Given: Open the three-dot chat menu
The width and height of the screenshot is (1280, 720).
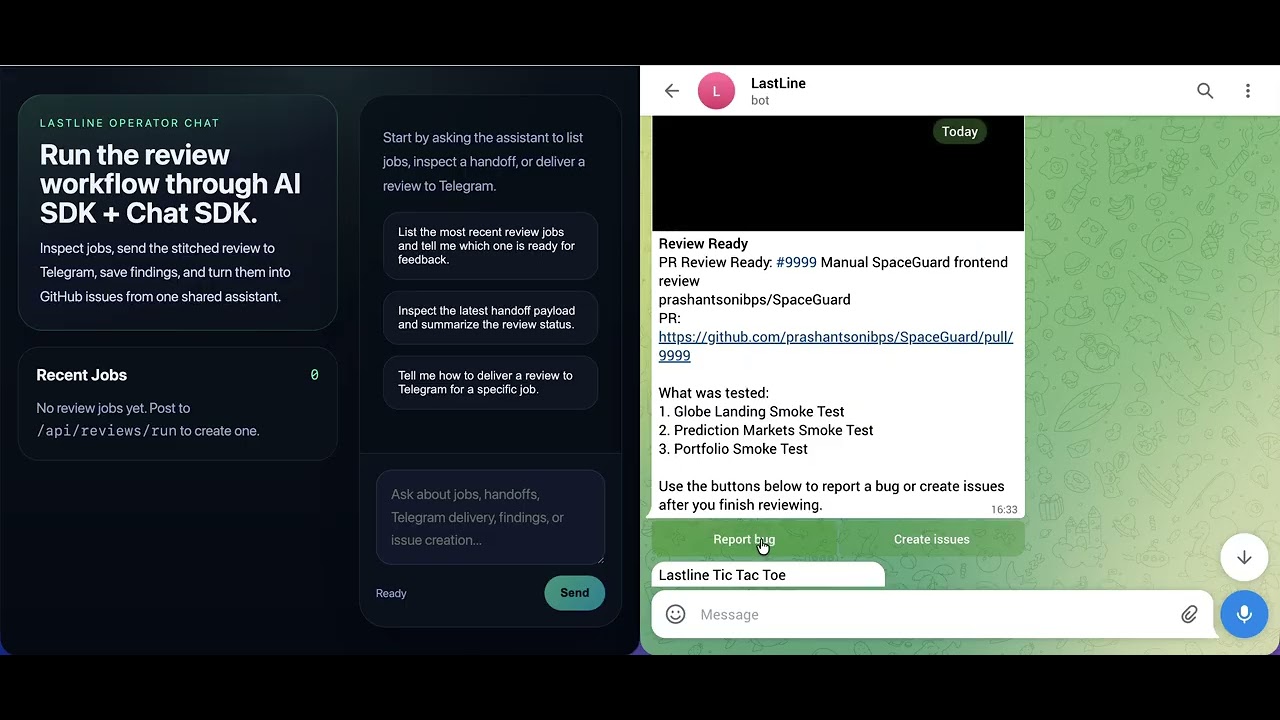Looking at the screenshot, I should [1247, 91].
